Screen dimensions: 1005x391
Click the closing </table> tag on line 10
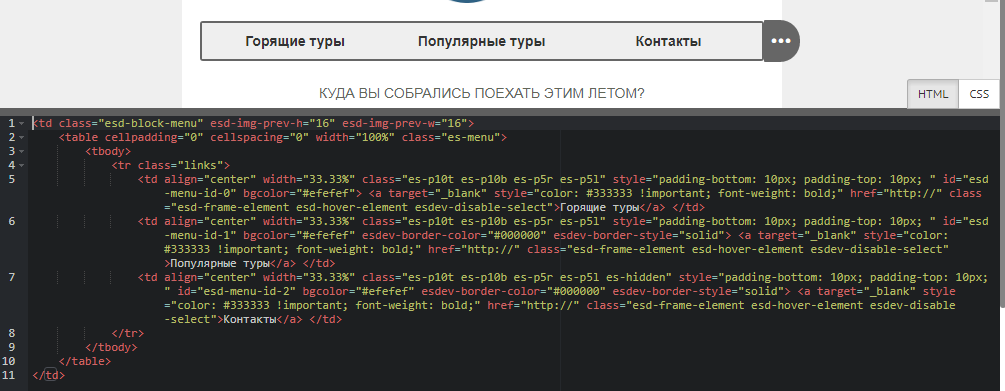click(x=85, y=361)
